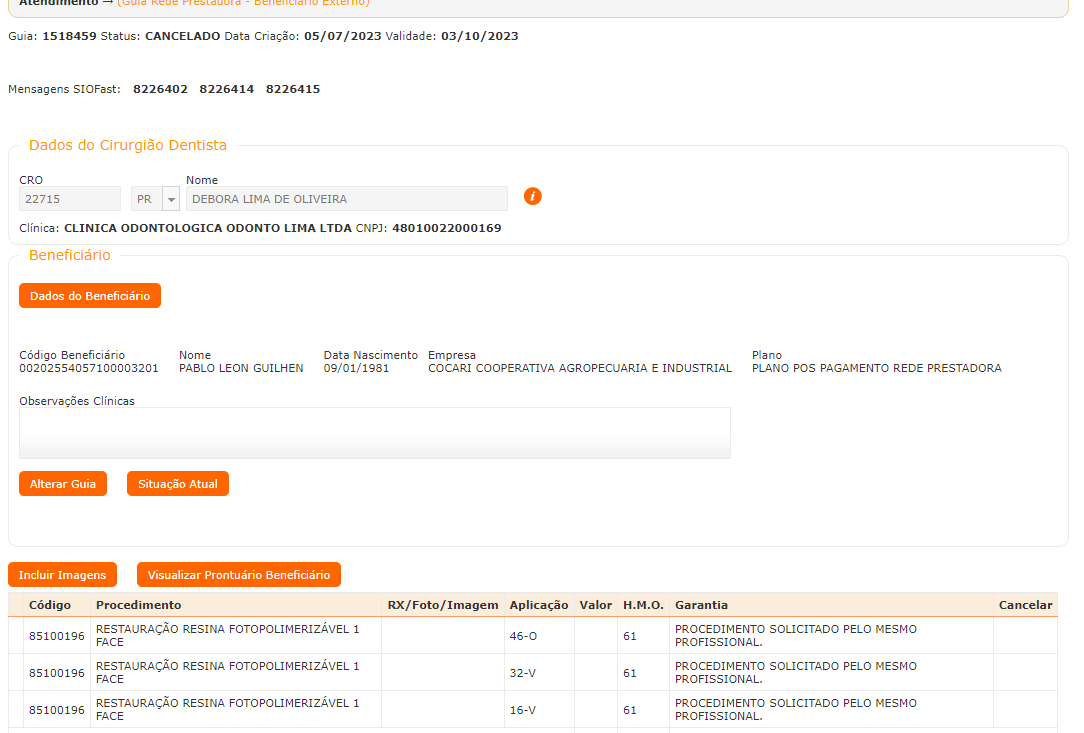Click the Procedimento column header
This screenshot has height=733, width=1084.
tap(138, 605)
